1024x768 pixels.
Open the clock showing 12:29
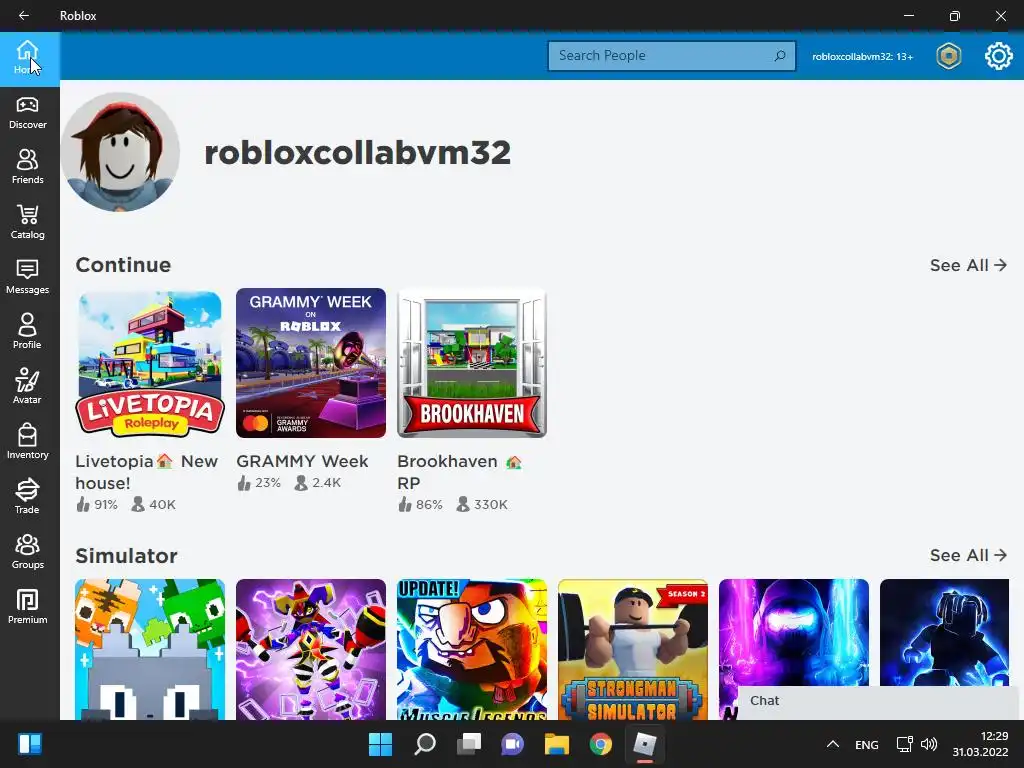(980, 744)
